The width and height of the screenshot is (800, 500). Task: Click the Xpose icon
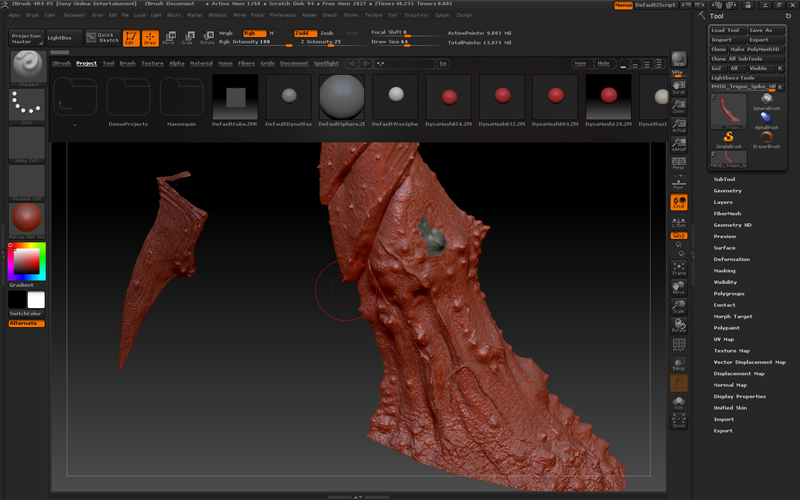pos(679,420)
